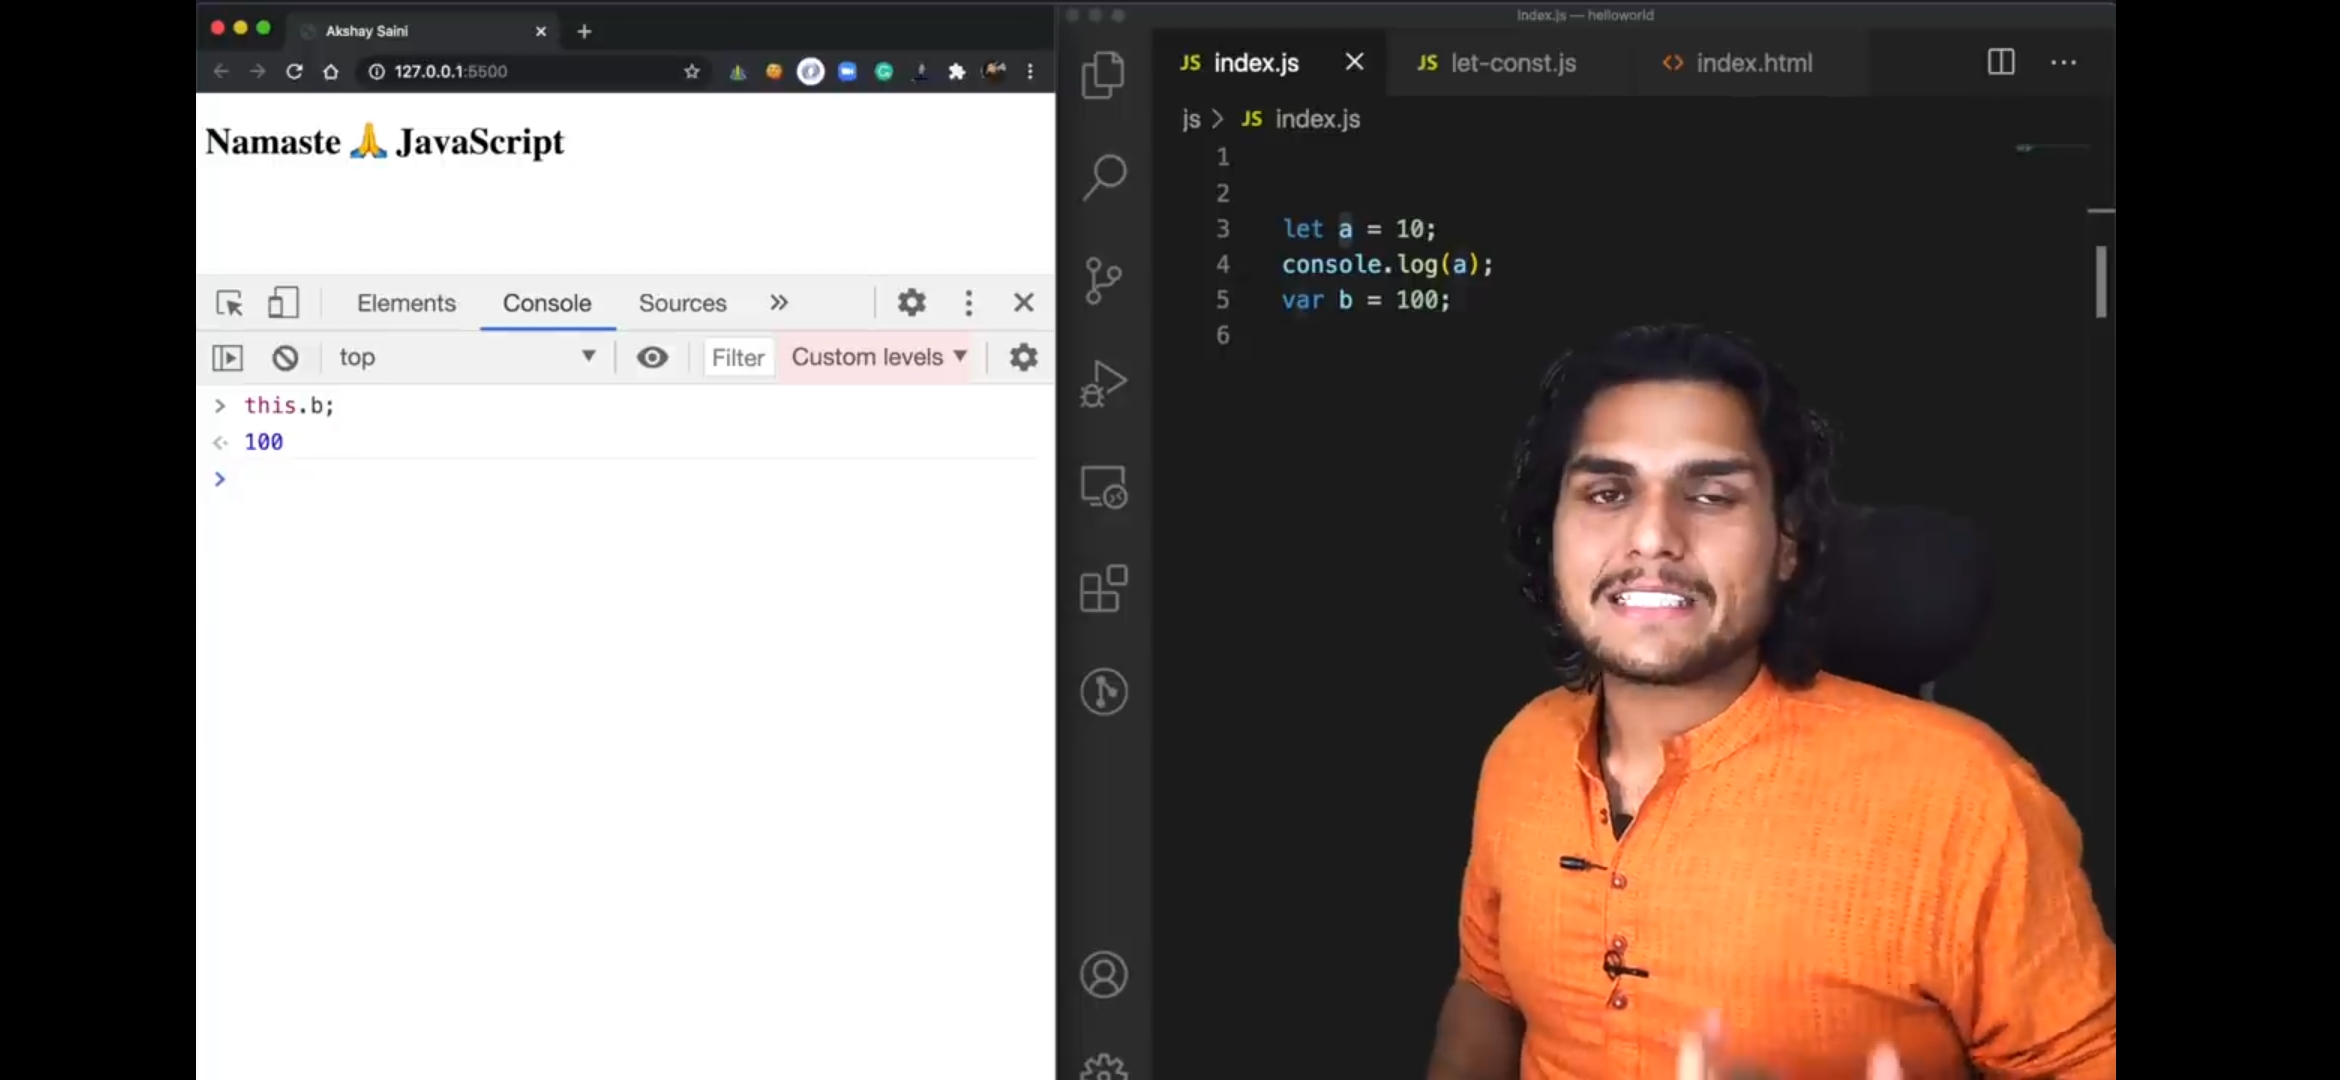
Task: Open the VS Code Explorer files icon
Action: (1103, 75)
